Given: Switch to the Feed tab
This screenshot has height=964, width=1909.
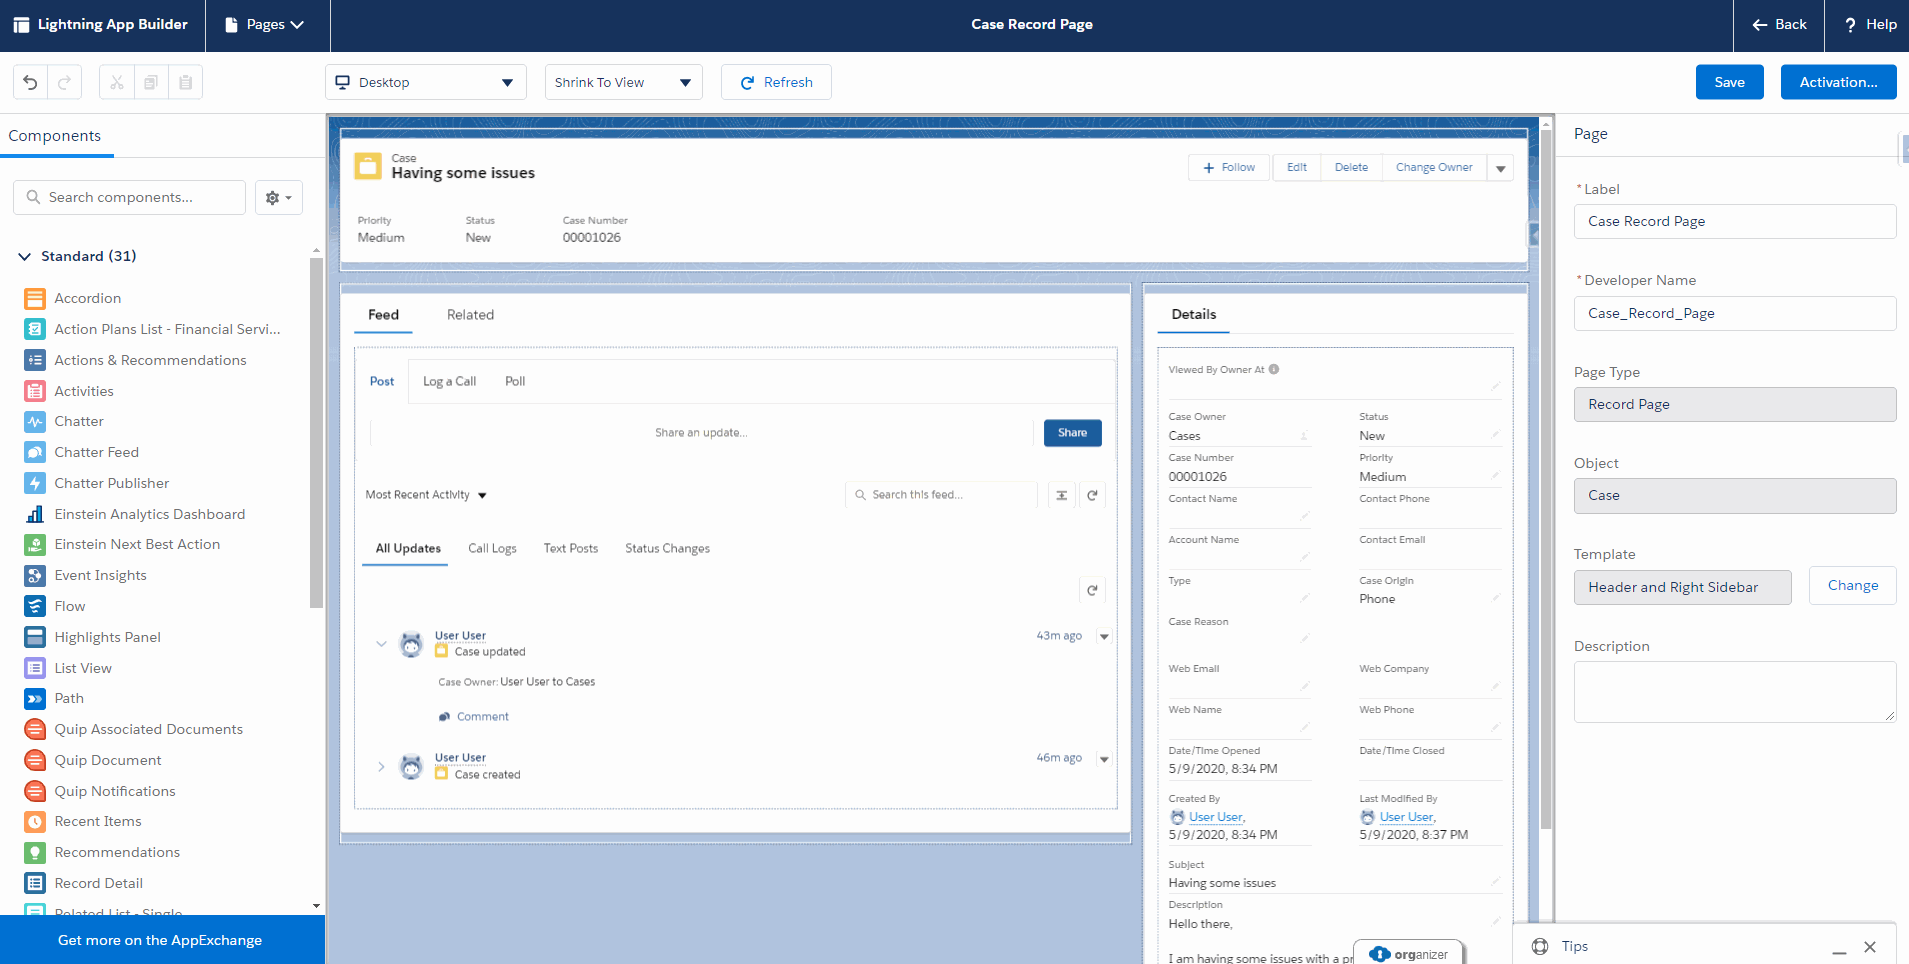Looking at the screenshot, I should pos(383,315).
